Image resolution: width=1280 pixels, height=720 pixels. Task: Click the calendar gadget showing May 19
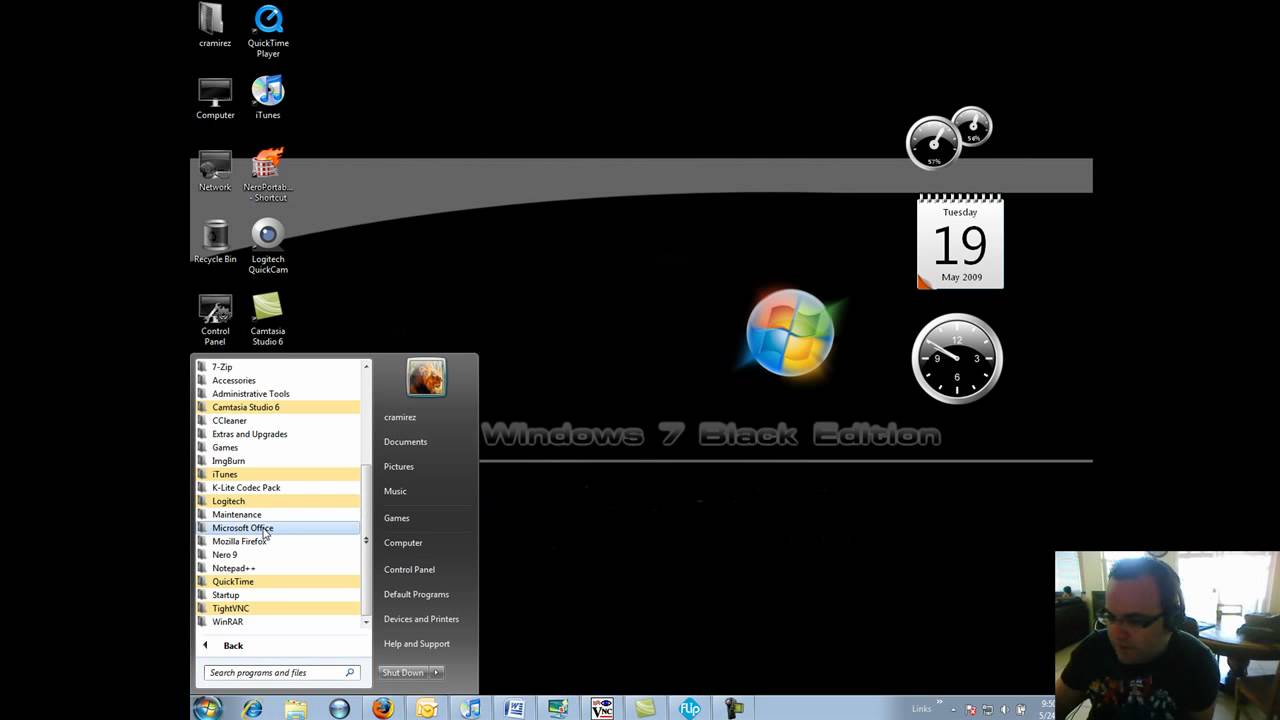(960, 241)
